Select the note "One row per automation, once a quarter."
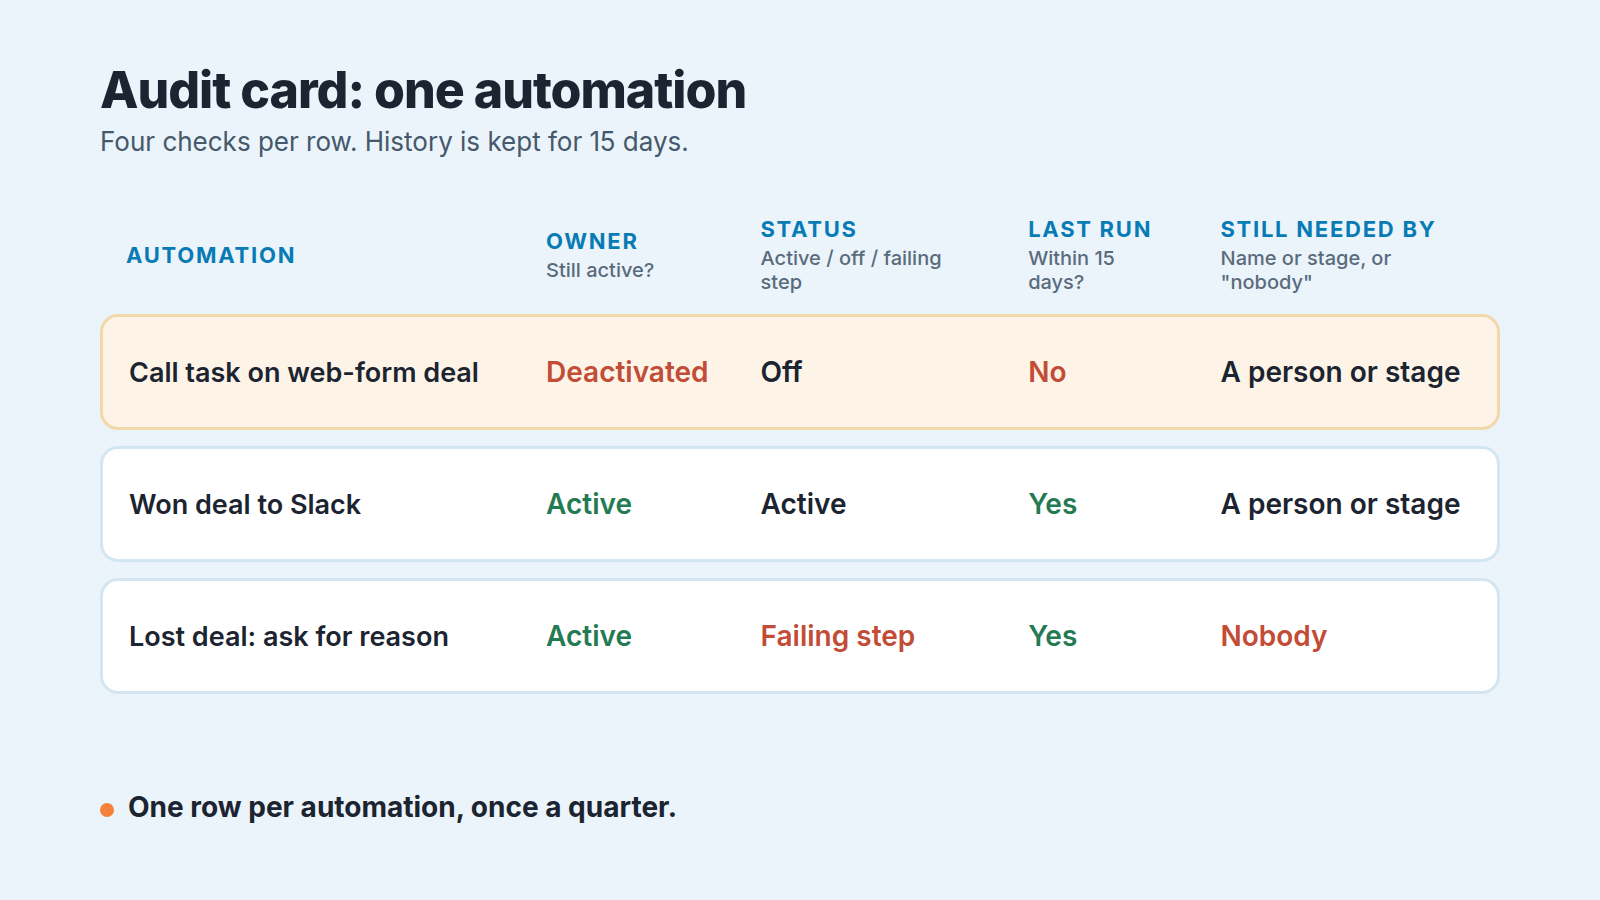Image resolution: width=1600 pixels, height=900 pixels. point(402,808)
